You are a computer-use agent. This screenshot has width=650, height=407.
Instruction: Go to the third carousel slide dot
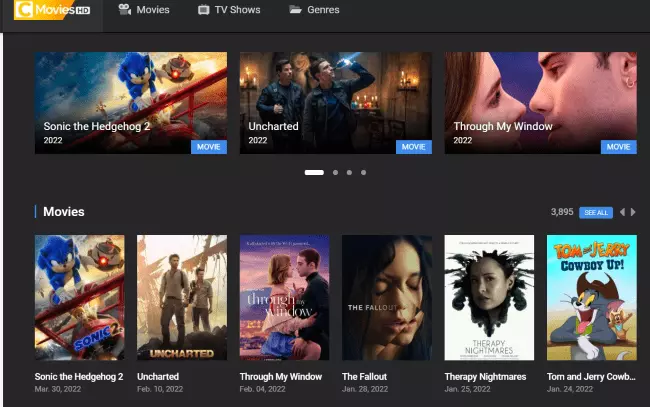pos(349,172)
